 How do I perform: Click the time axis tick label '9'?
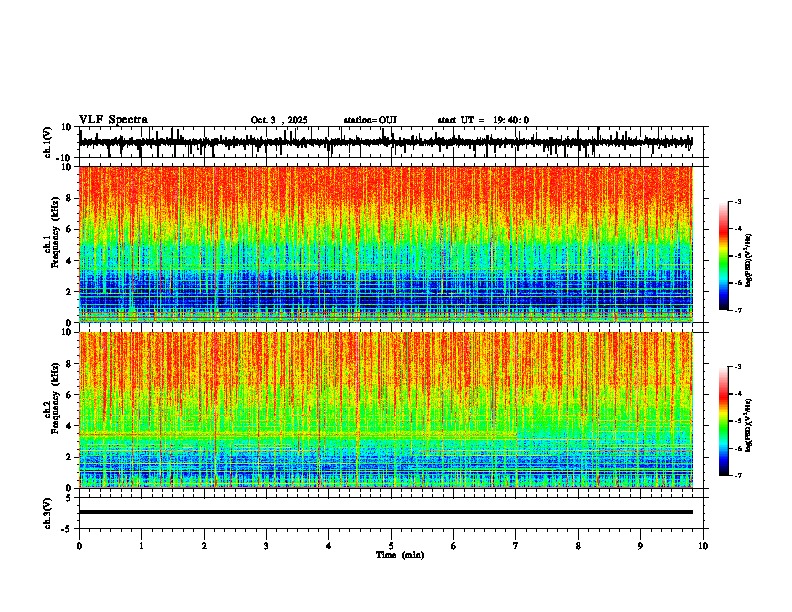[640, 546]
